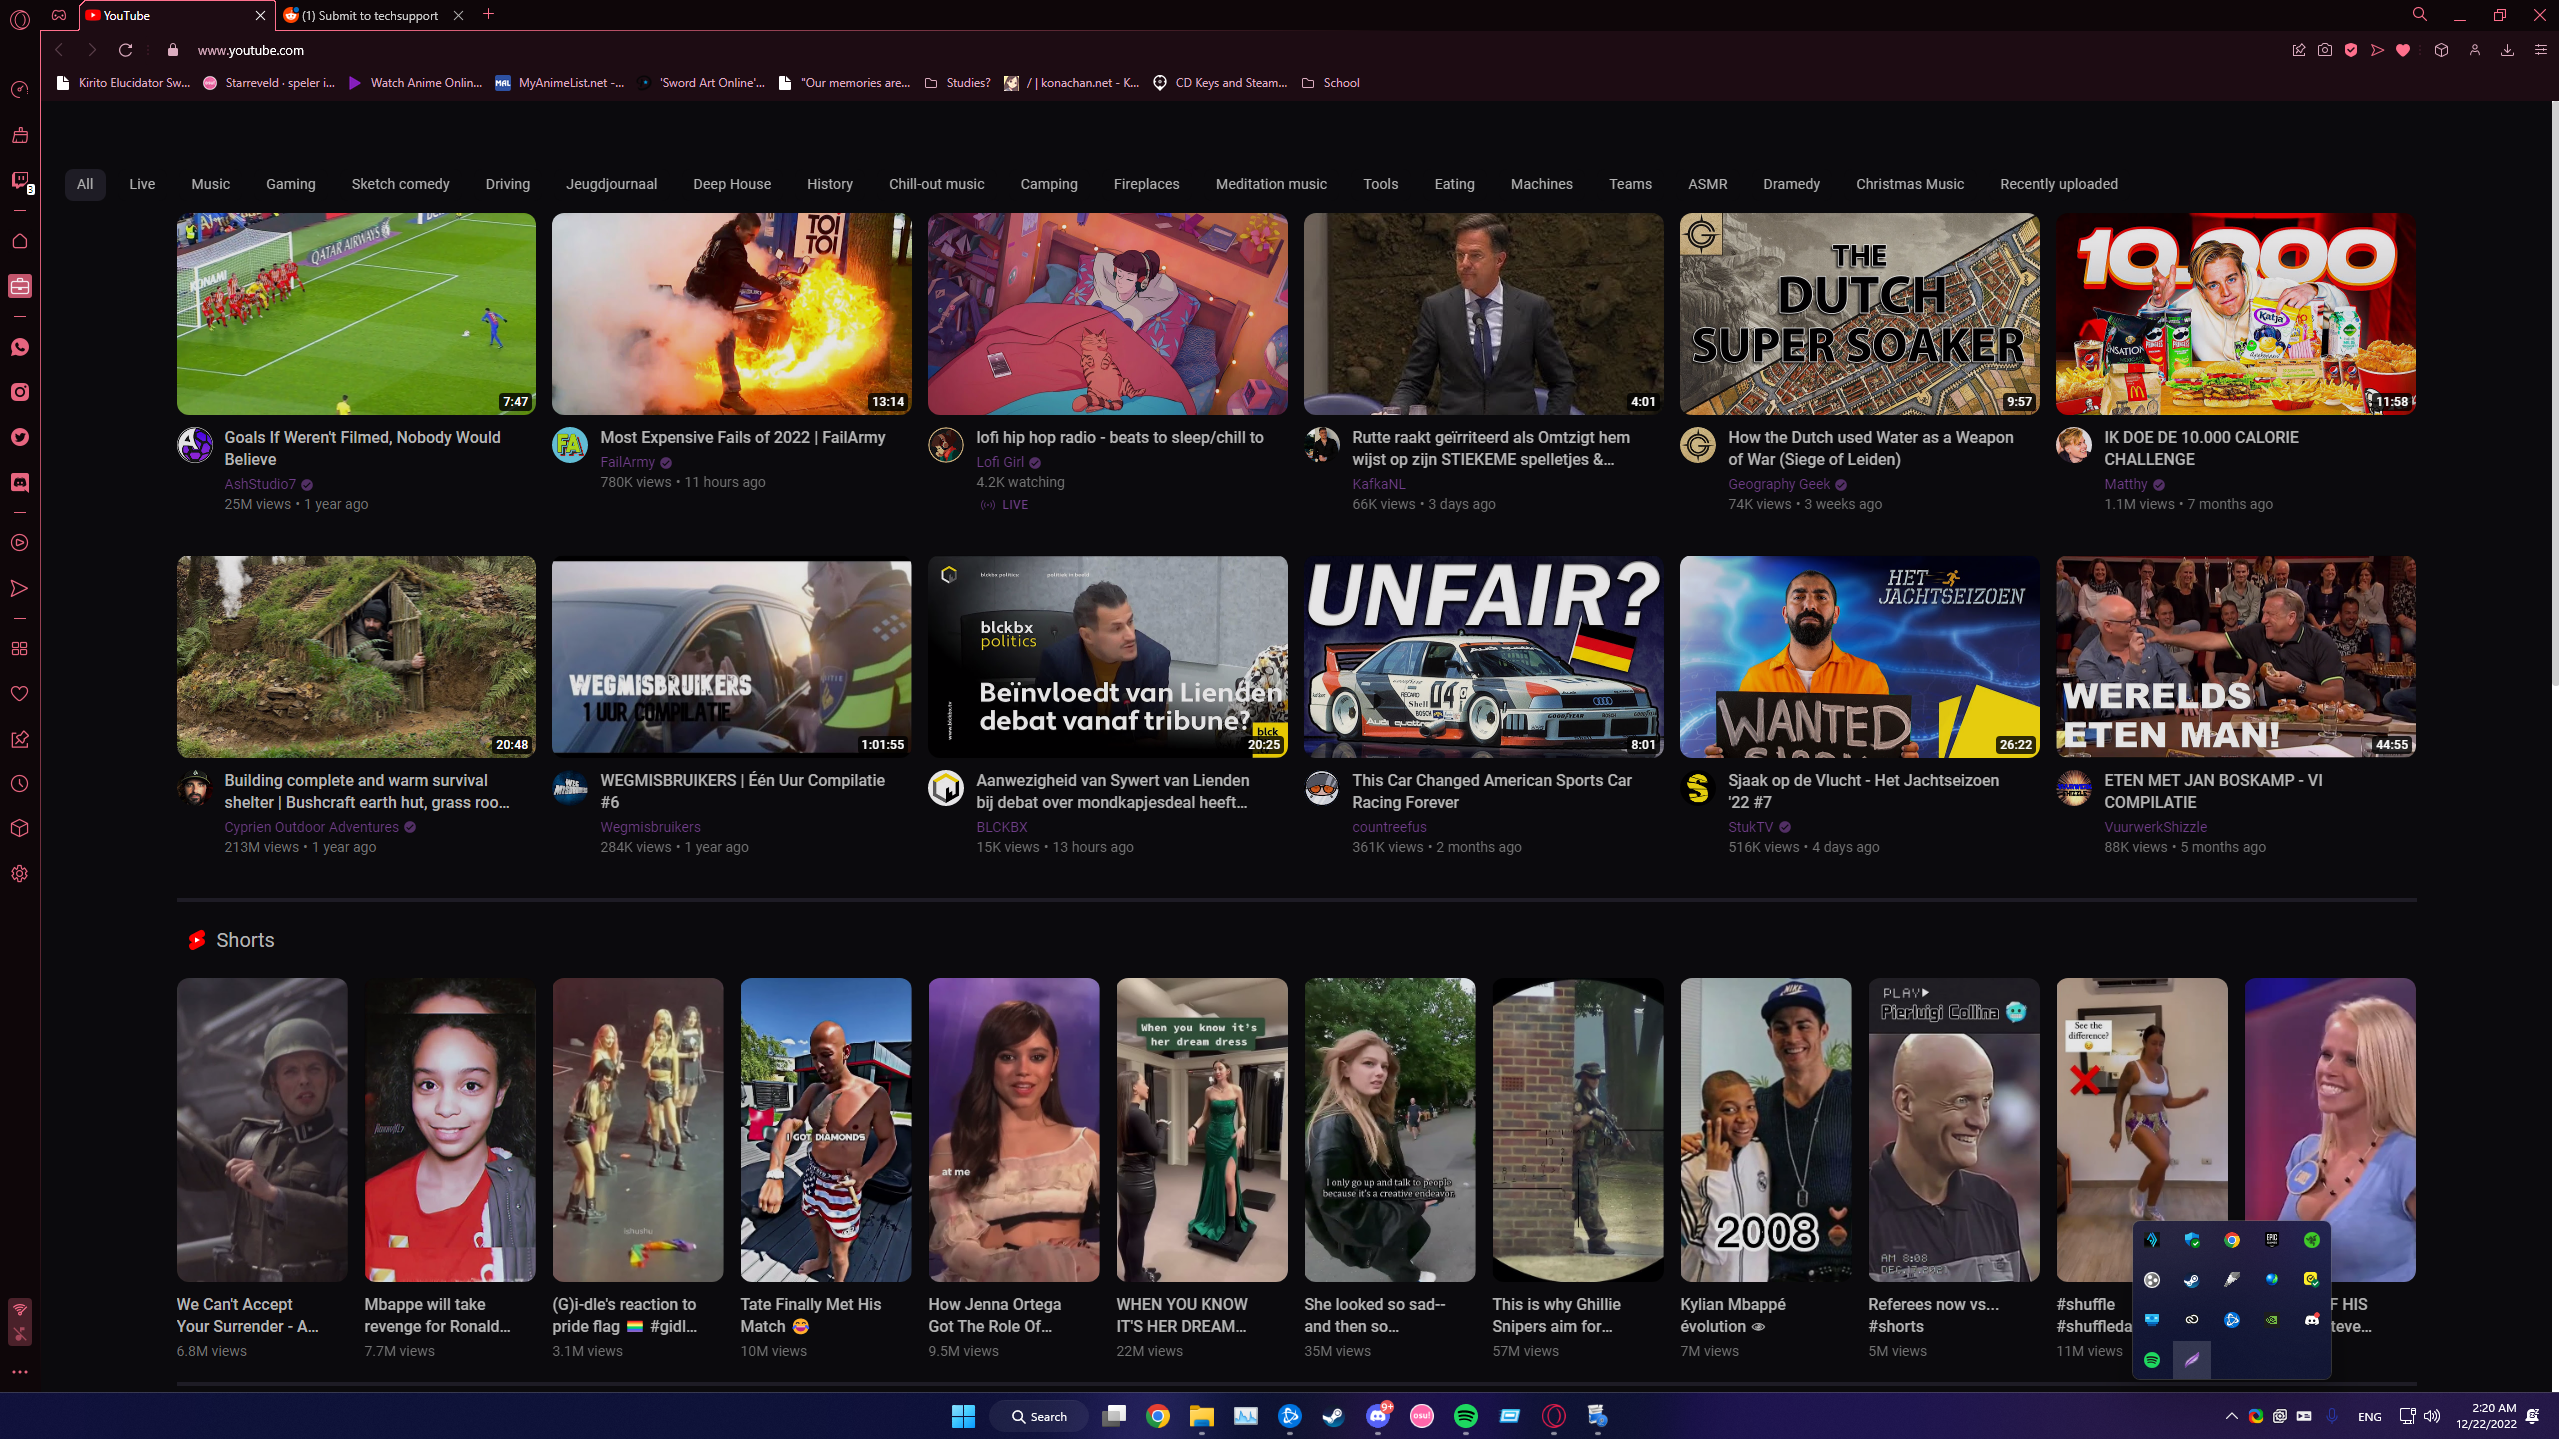
Task: Open the Dutch Super Soaker video thumbnail
Action: pos(1859,314)
